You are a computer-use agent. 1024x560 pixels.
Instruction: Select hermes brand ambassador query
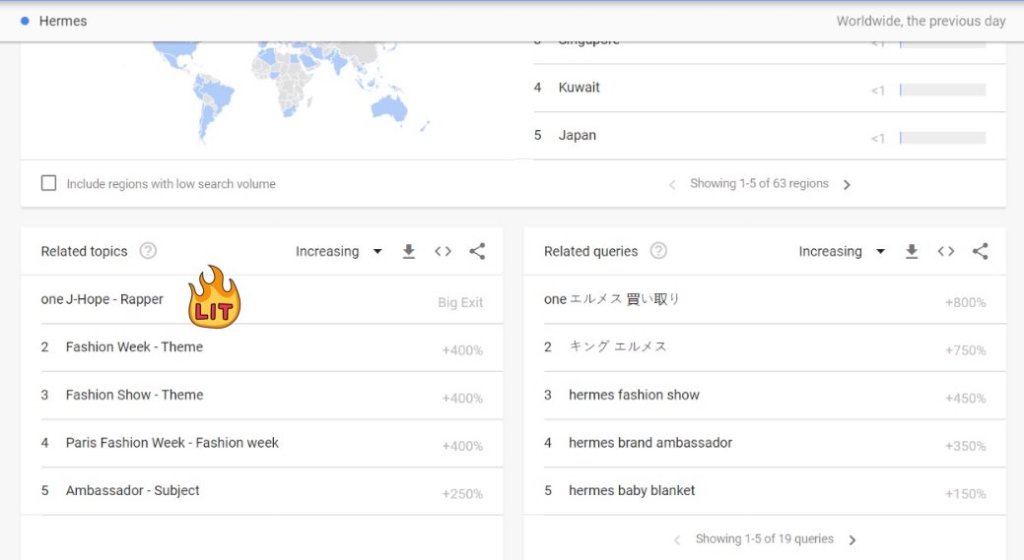[650, 443]
